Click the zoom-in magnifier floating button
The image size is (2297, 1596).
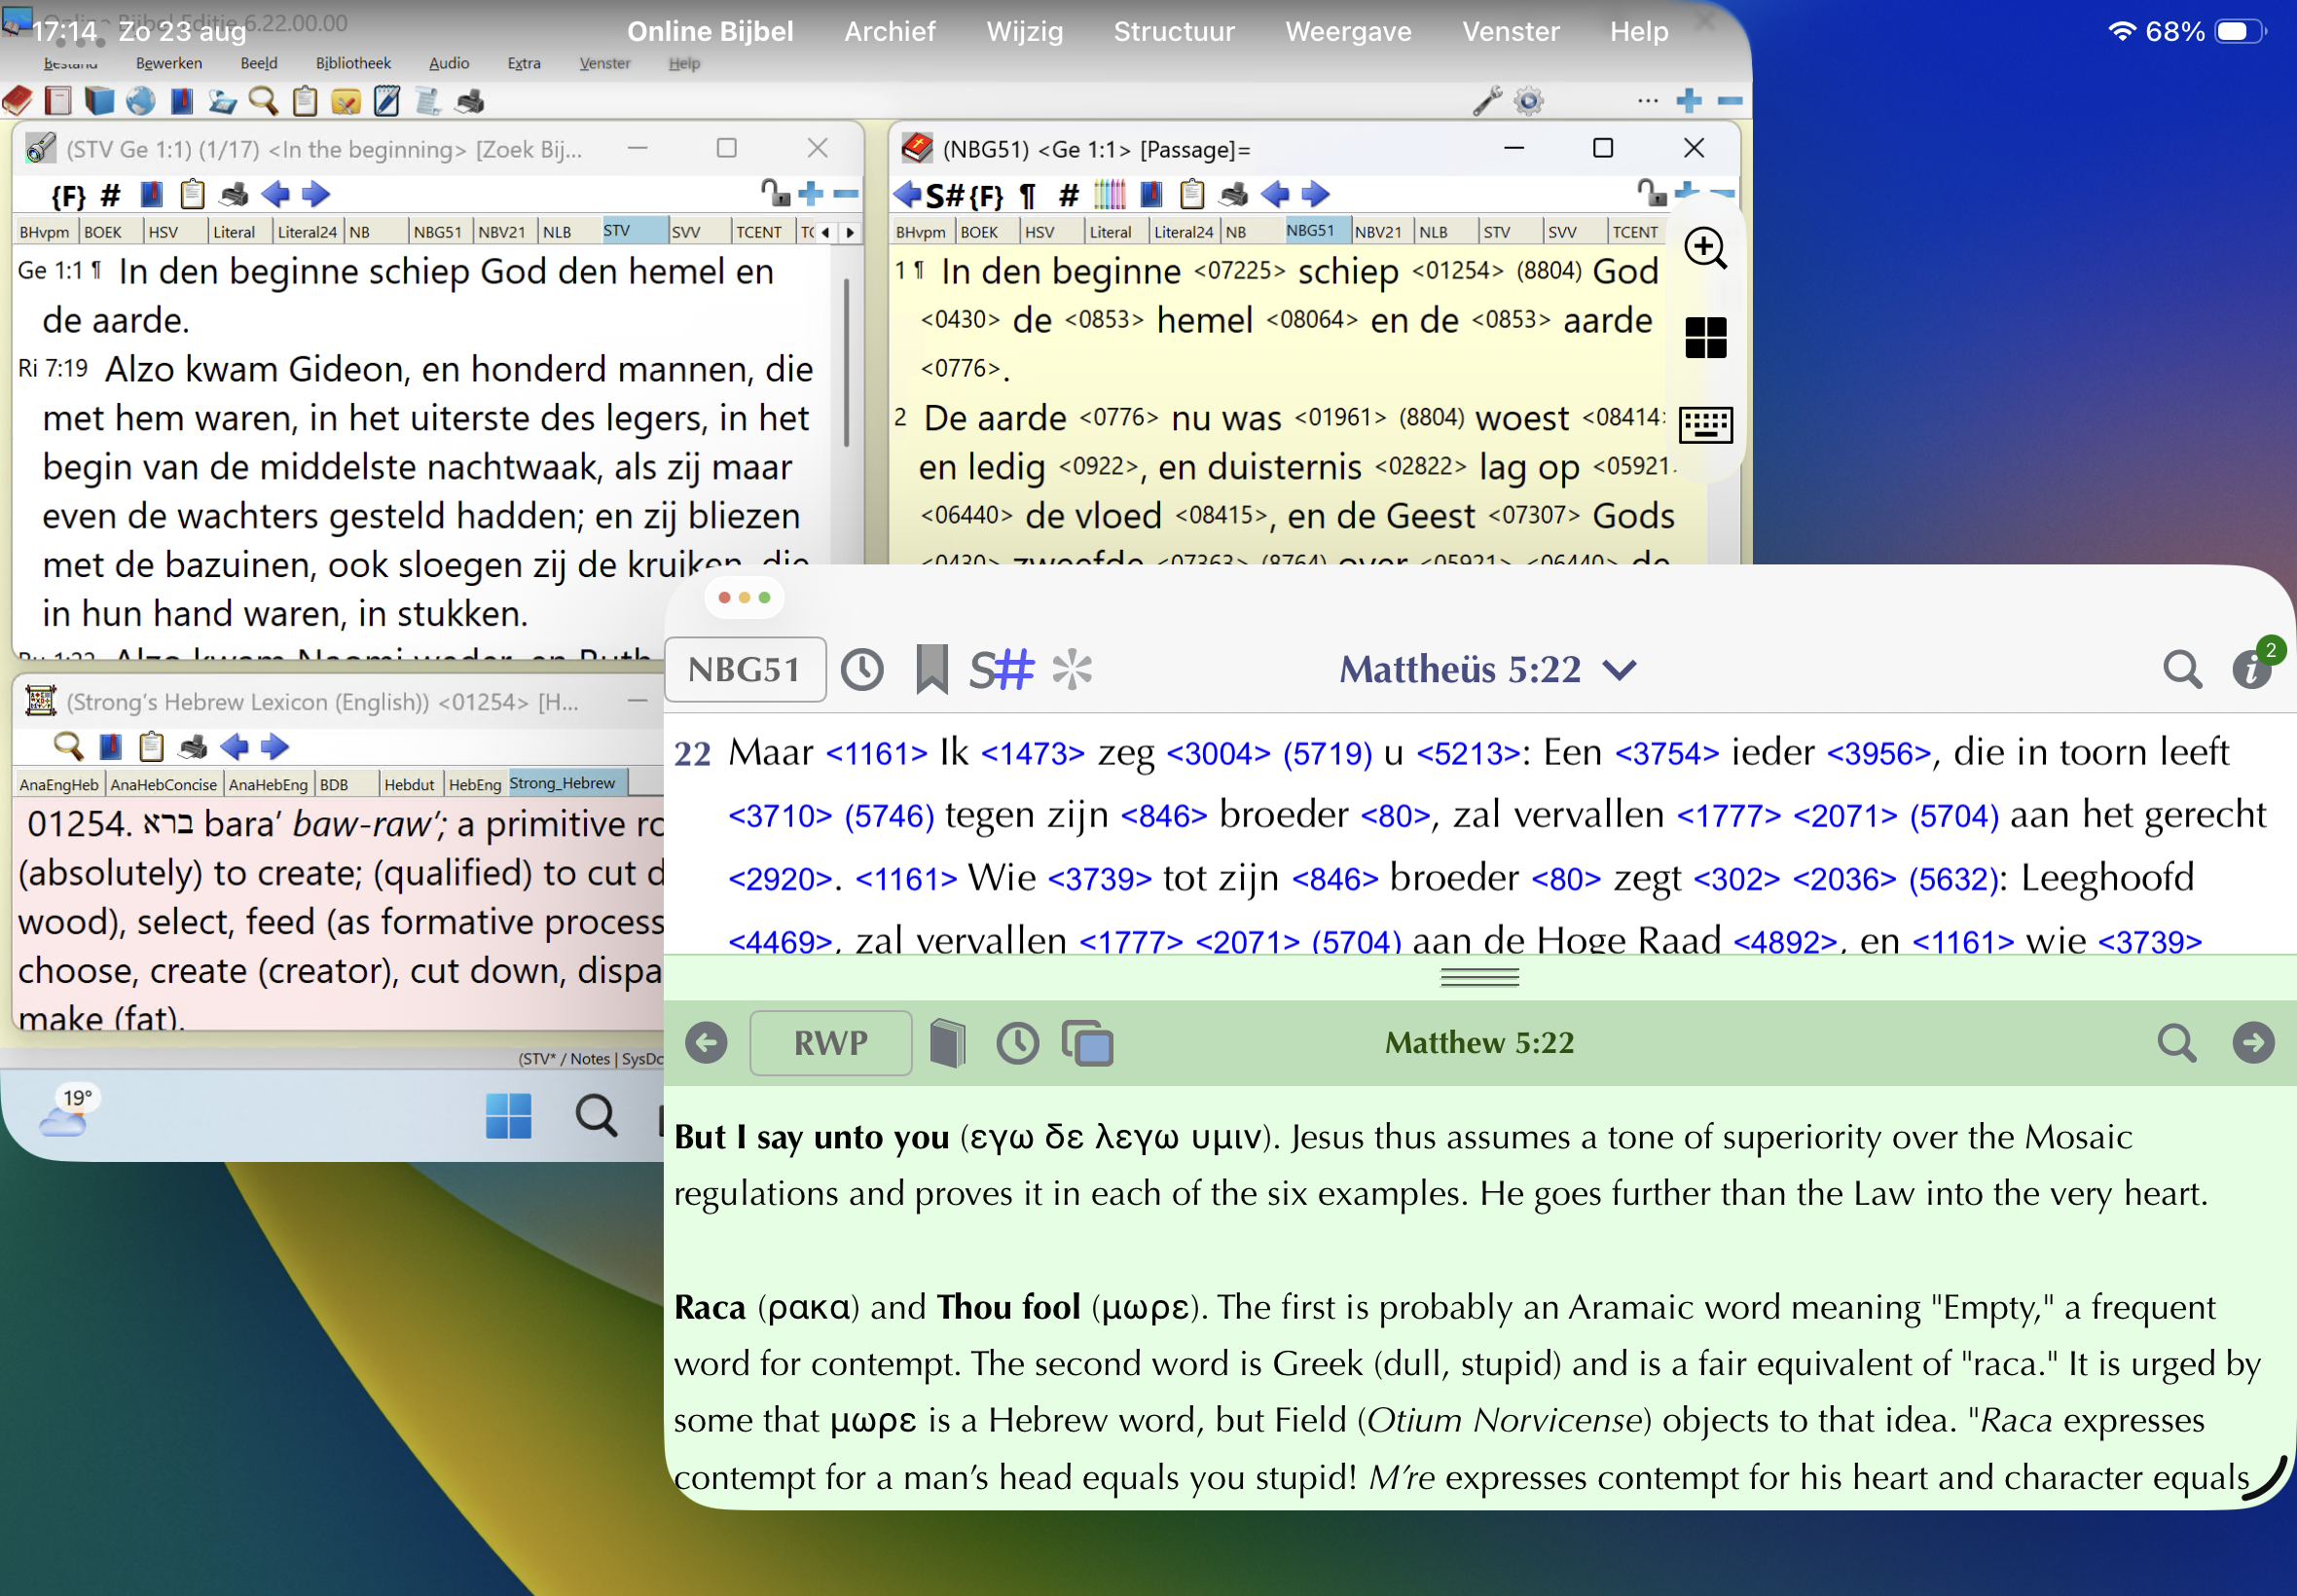(1706, 248)
